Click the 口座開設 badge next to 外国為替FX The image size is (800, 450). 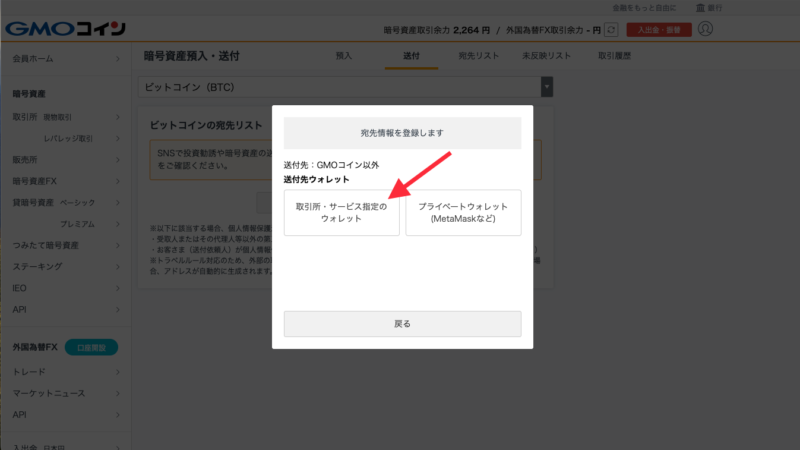(91, 347)
